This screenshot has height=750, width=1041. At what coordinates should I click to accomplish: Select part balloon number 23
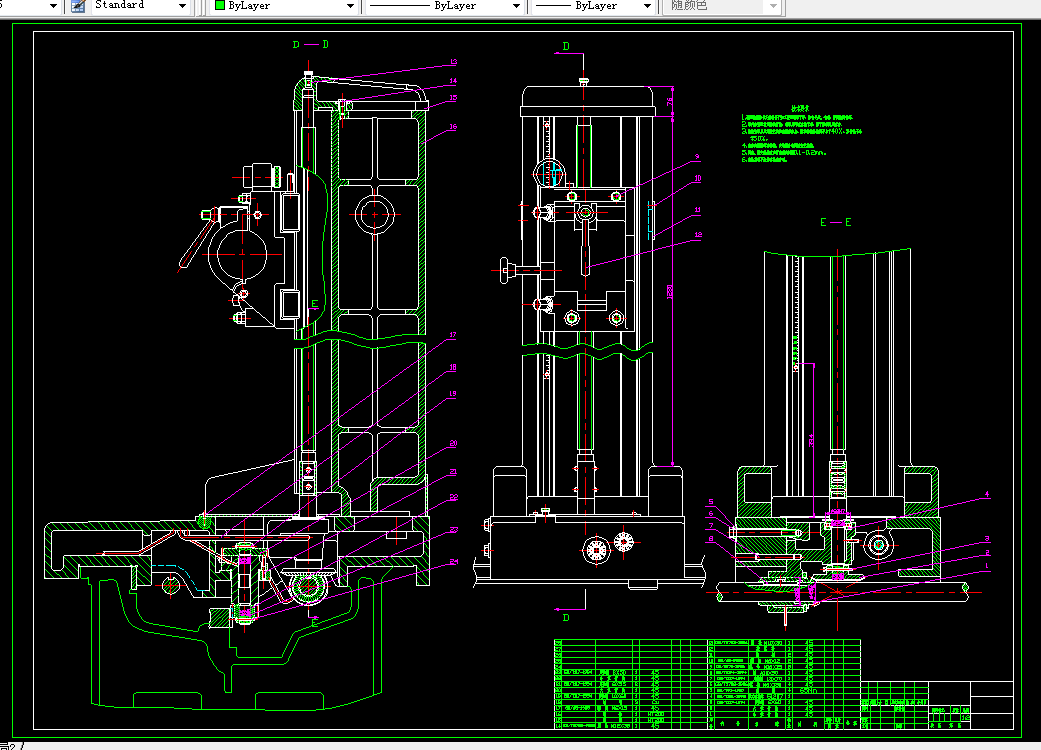pos(453,530)
